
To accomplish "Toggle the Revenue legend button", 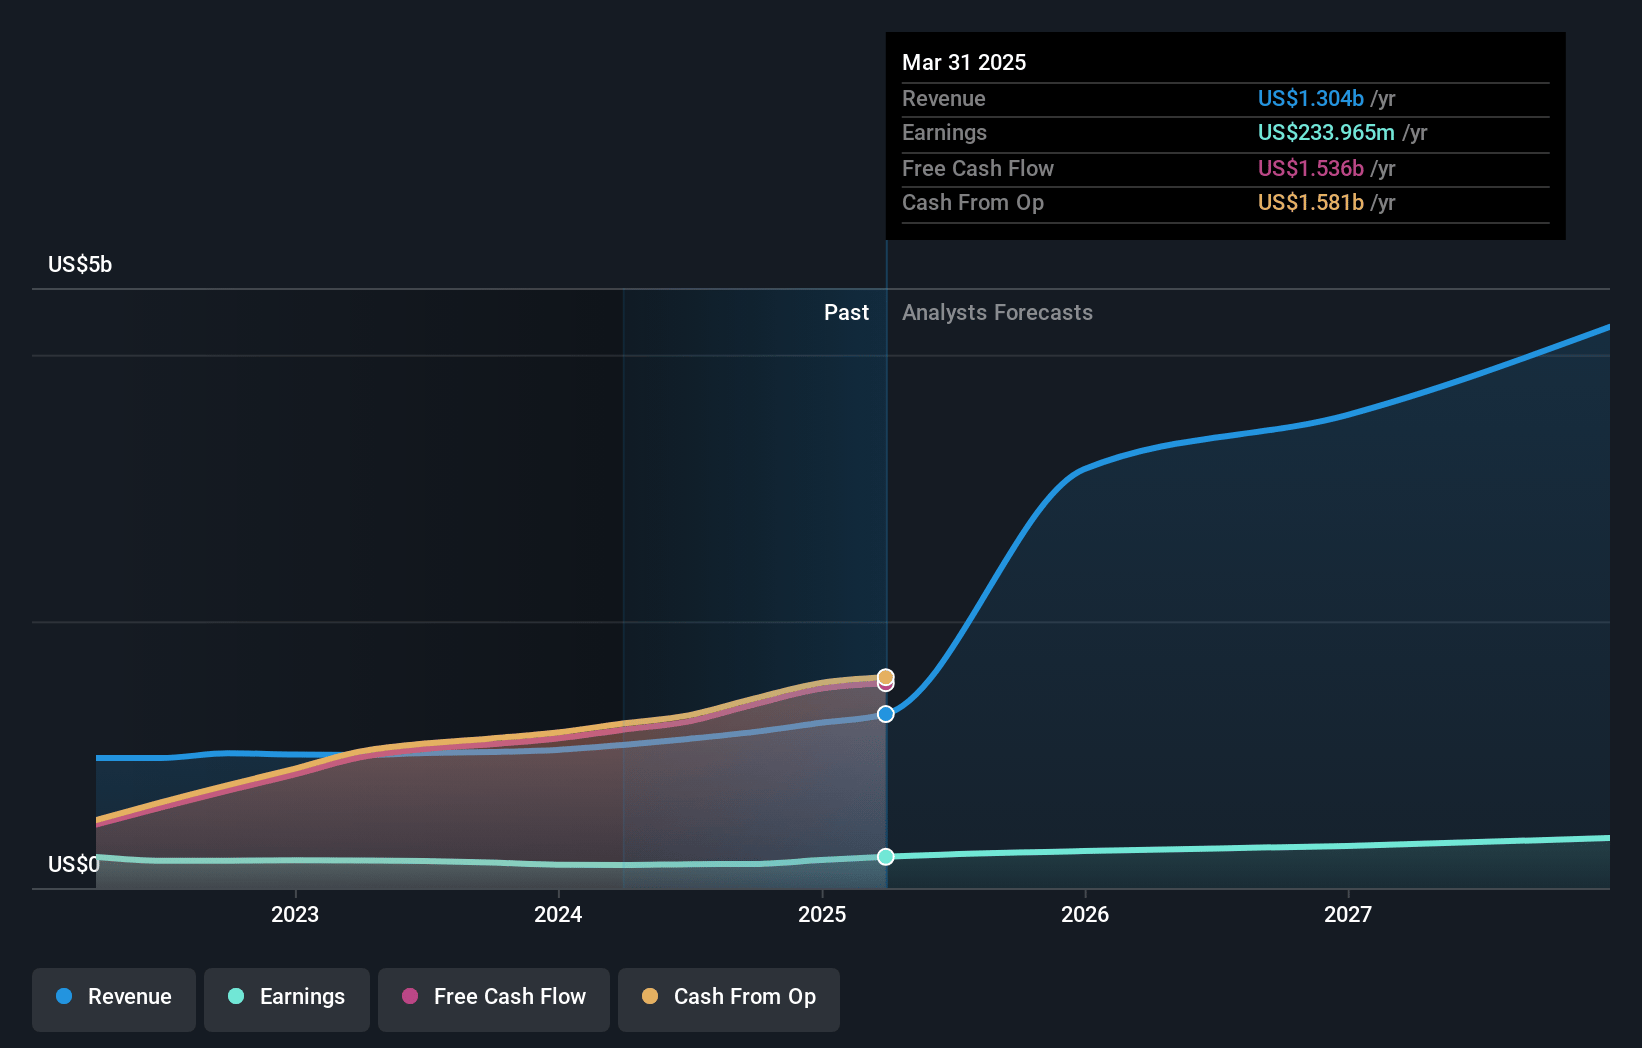I will (114, 999).
